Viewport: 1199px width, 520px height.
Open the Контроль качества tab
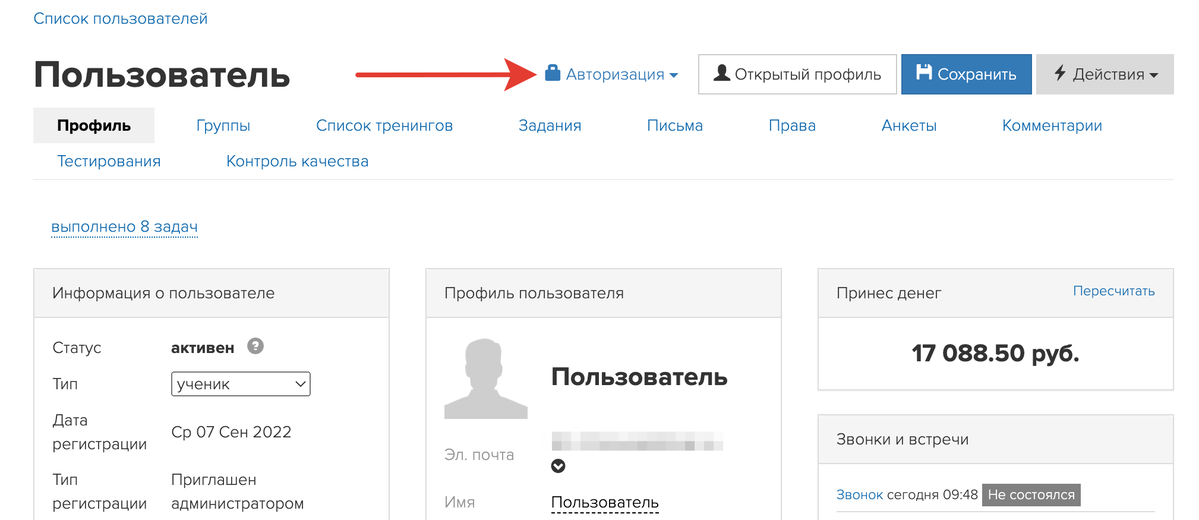[x=297, y=161]
